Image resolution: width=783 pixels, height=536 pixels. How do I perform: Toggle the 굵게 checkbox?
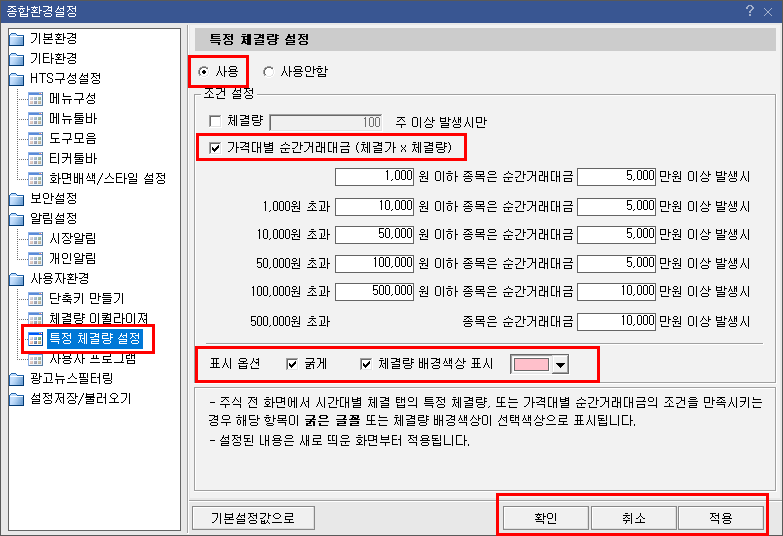(292, 364)
